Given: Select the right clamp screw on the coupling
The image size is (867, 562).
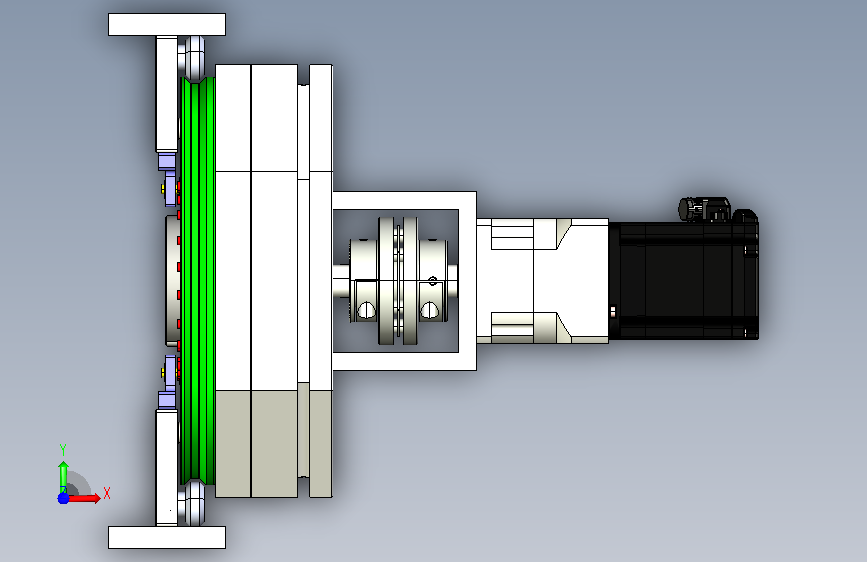Looking at the screenshot, I should 430,310.
